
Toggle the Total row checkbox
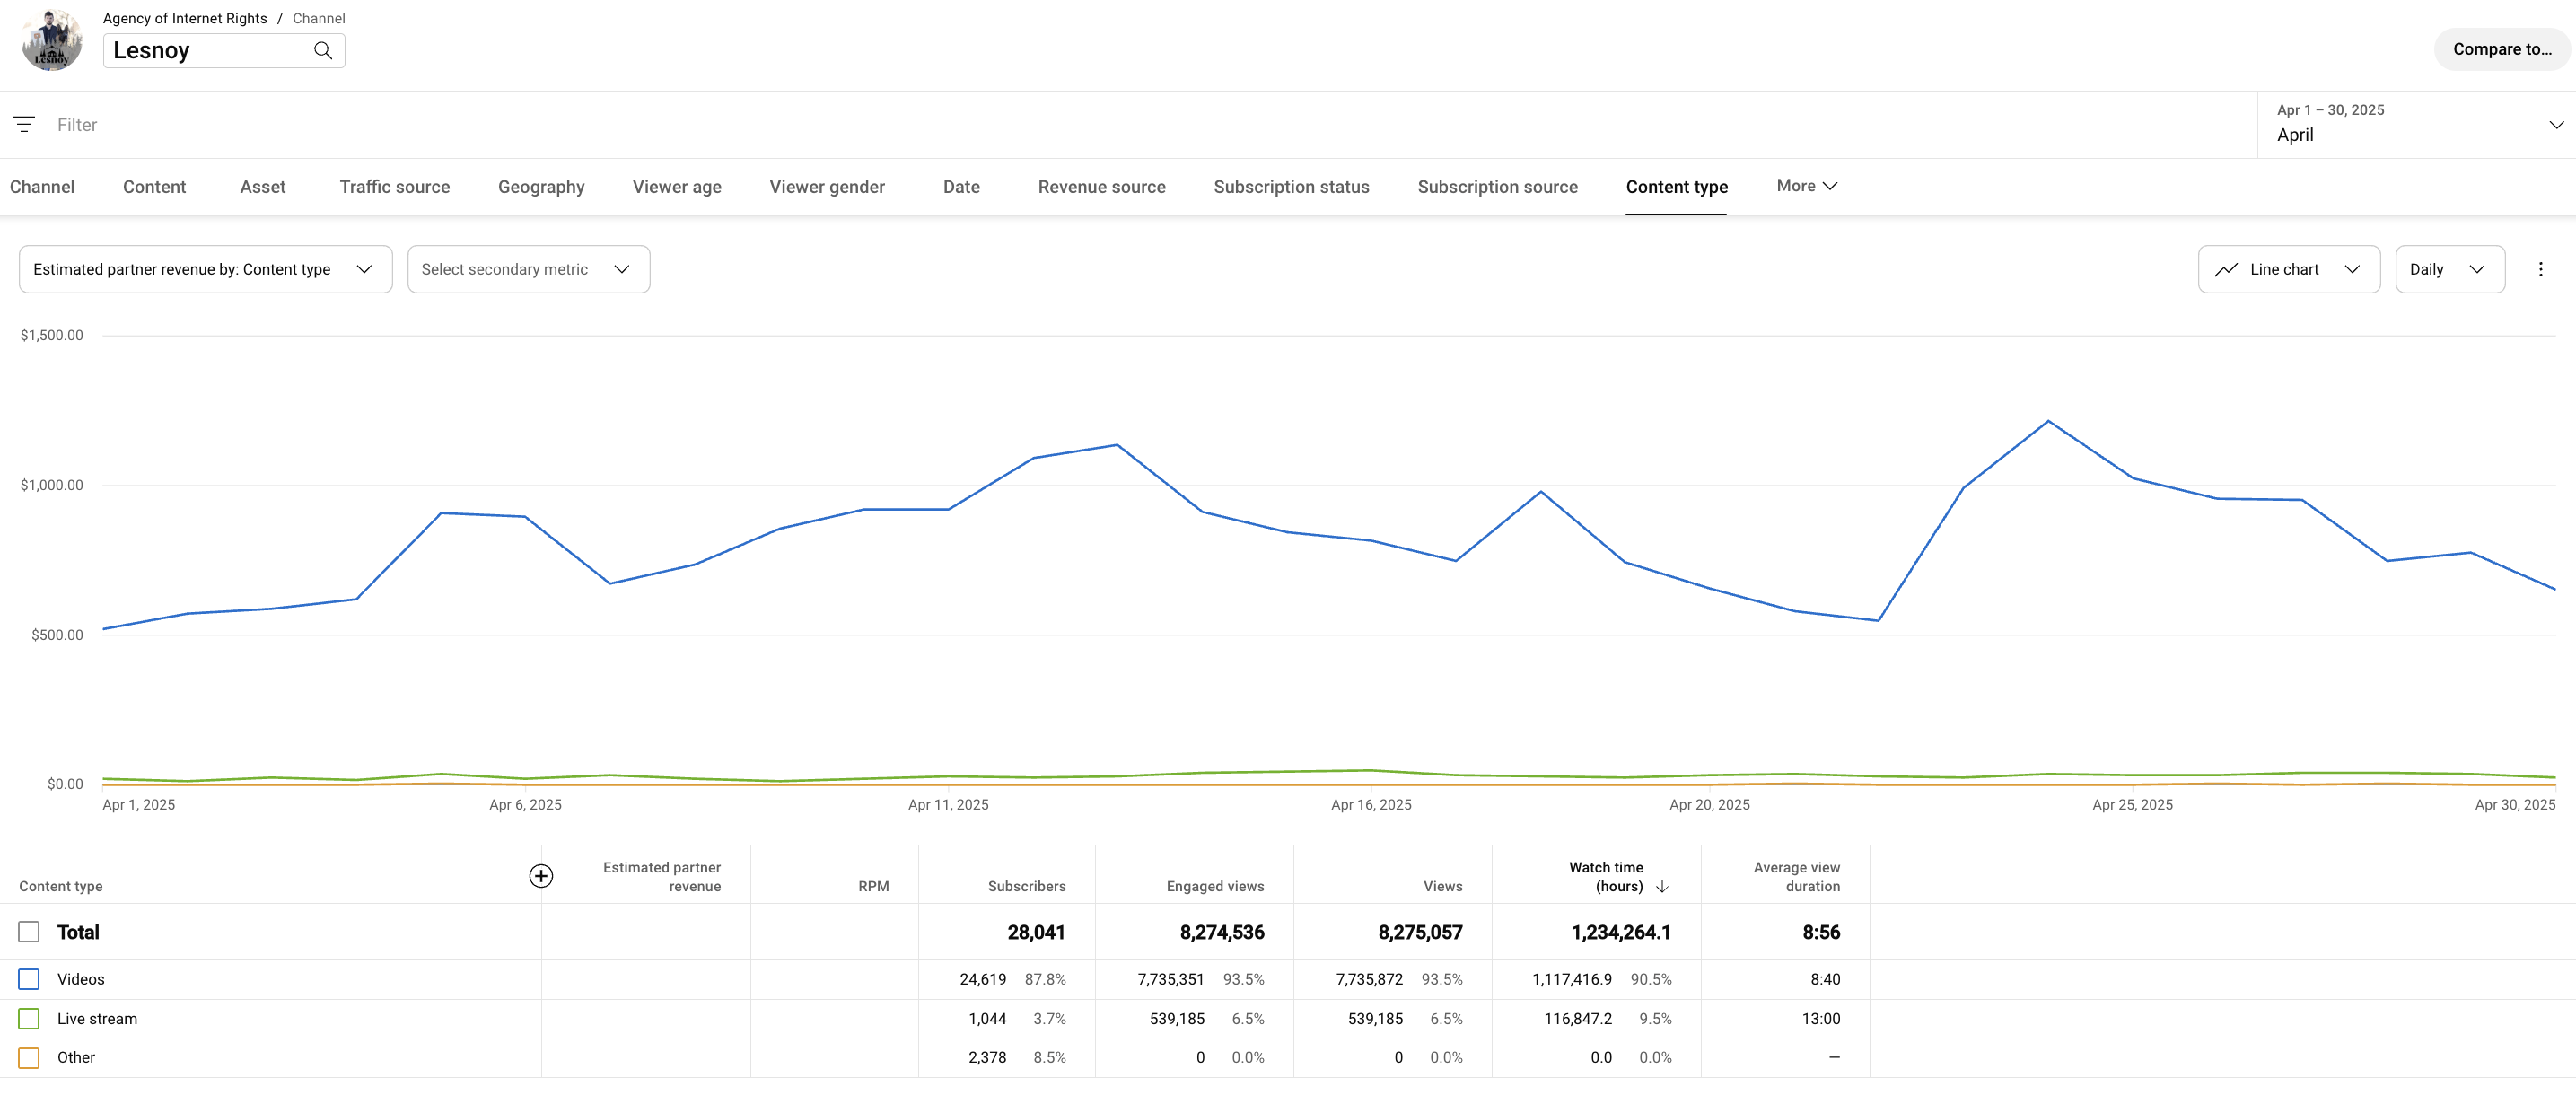point(29,932)
